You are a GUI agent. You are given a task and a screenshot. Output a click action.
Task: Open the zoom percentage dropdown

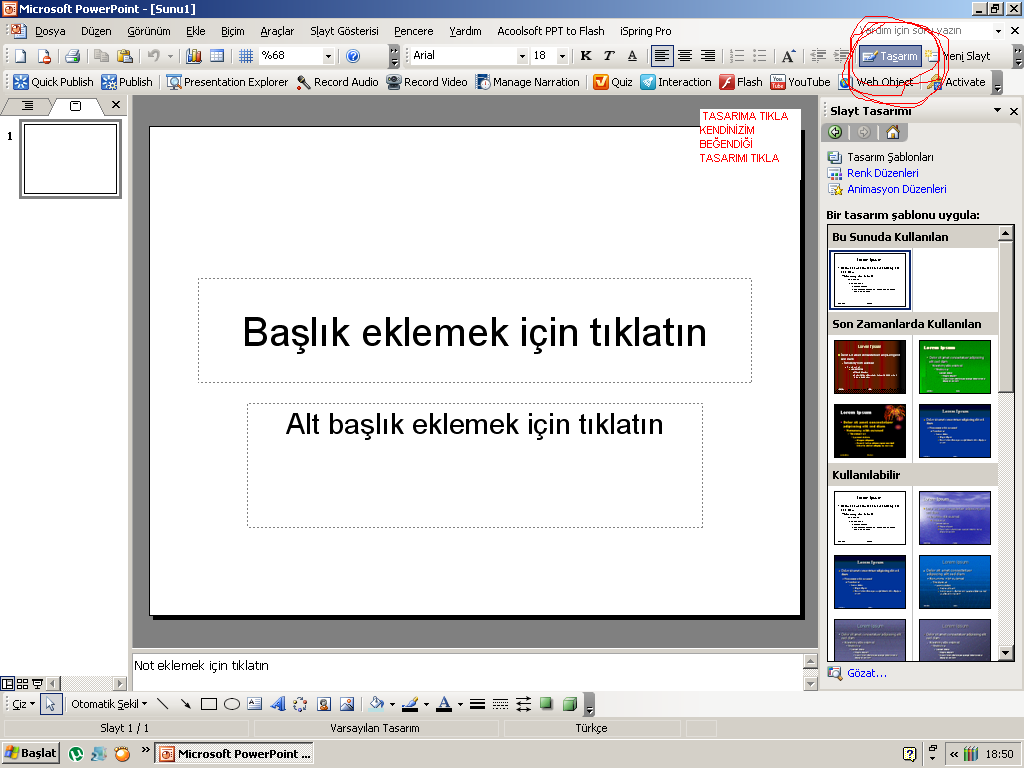(328, 56)
